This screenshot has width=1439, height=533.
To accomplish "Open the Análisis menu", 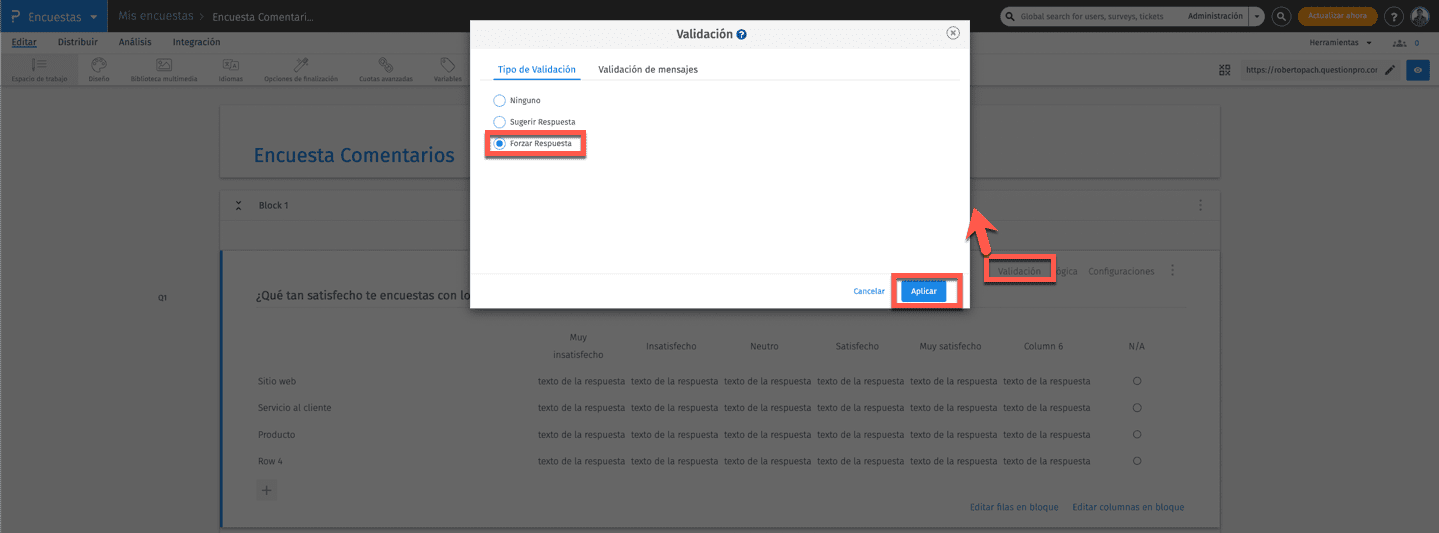I will [135, 42].
